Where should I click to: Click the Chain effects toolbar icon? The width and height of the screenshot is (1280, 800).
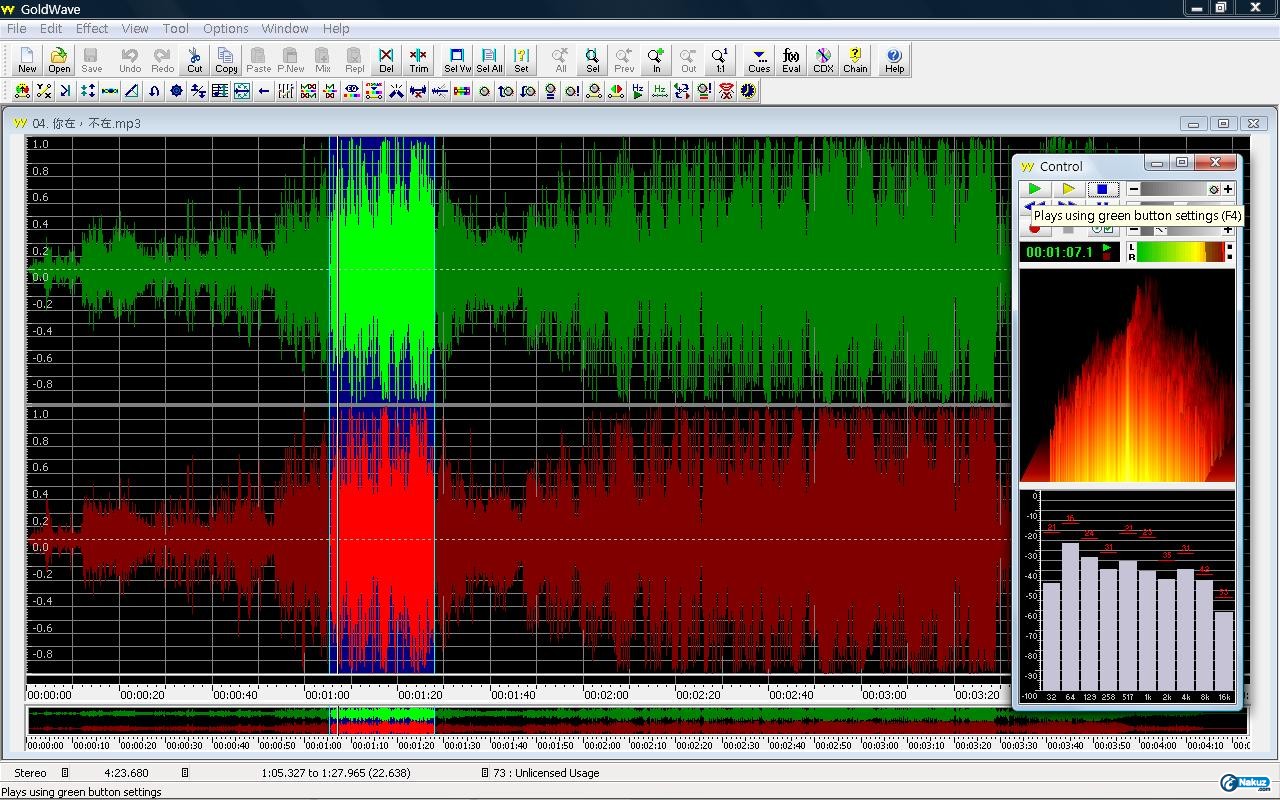(x=855, y=60)
